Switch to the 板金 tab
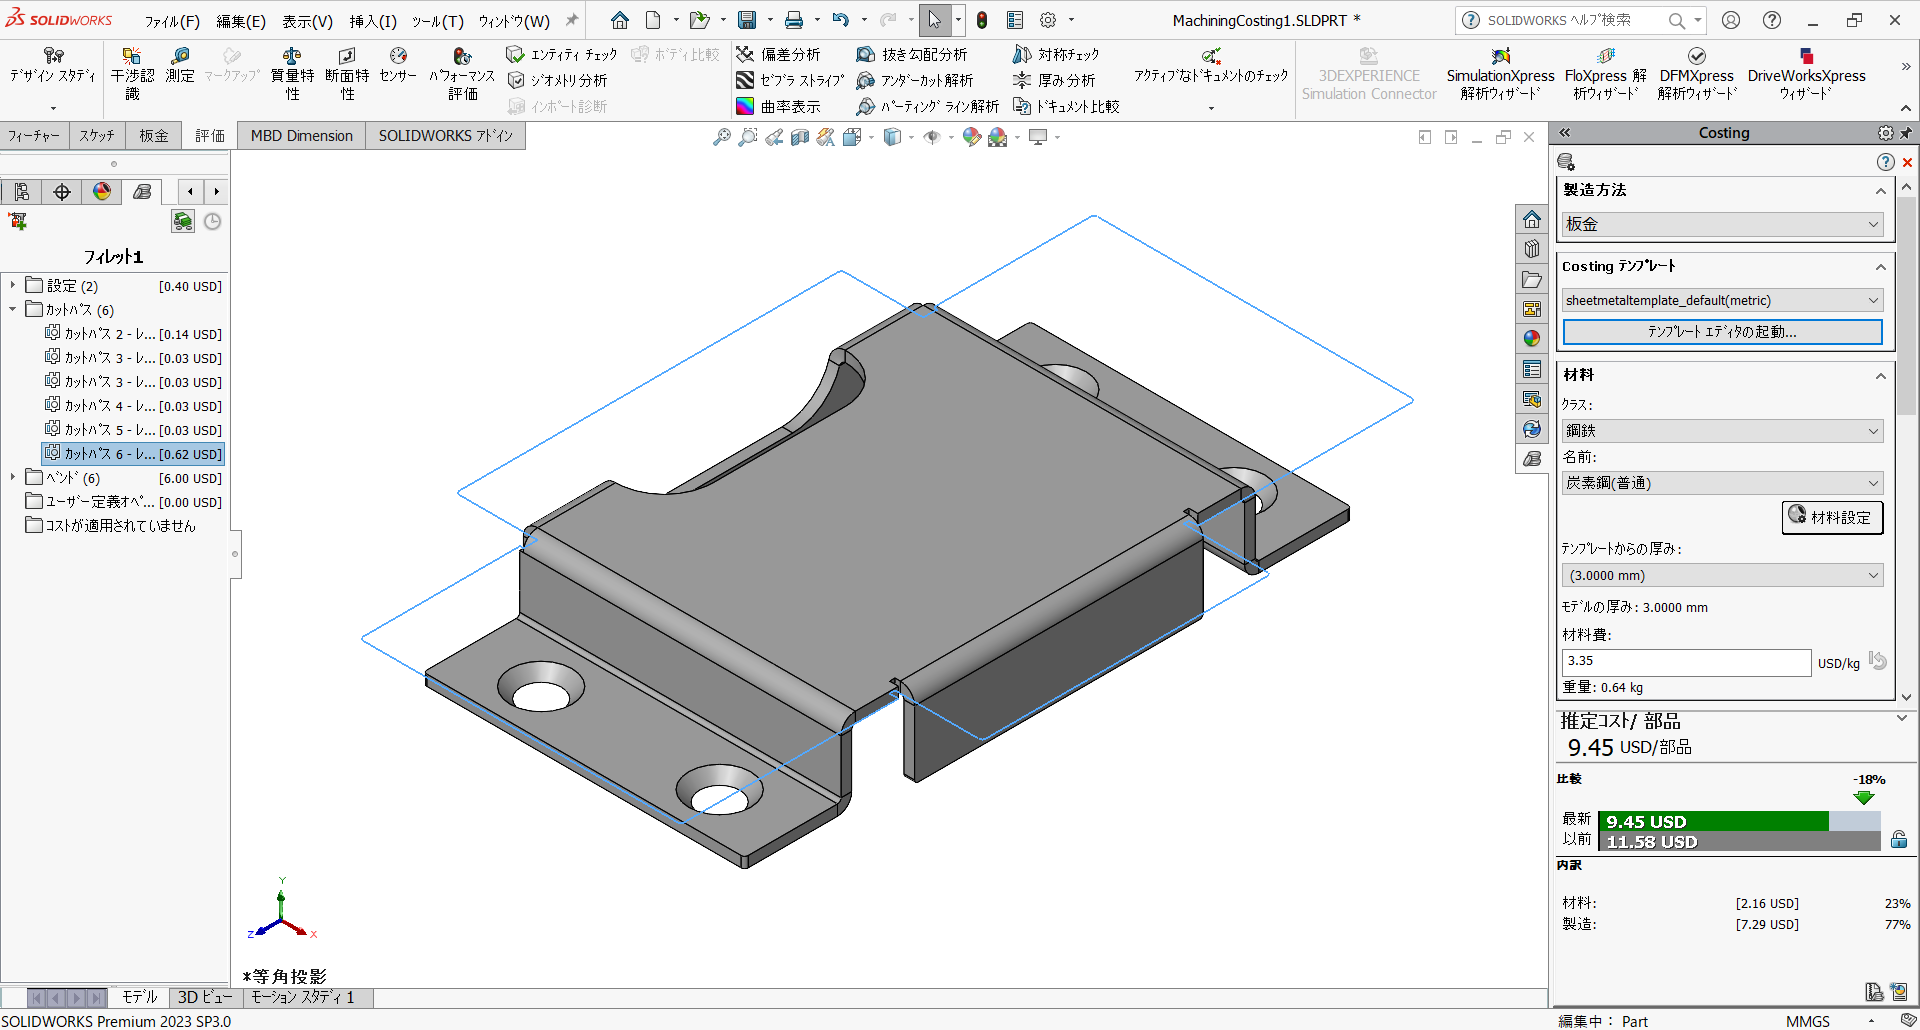1920x1030 pixels. pyautogui.click(x=153, y=135)
